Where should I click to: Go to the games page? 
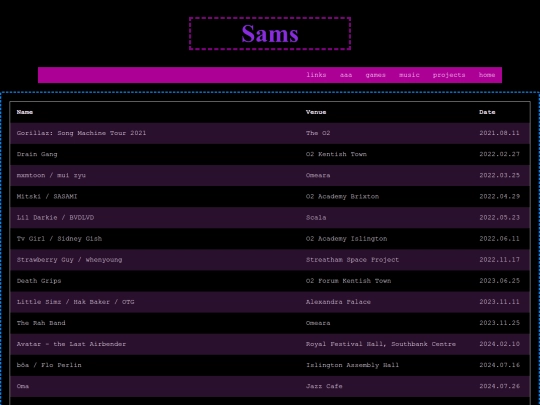375,75
